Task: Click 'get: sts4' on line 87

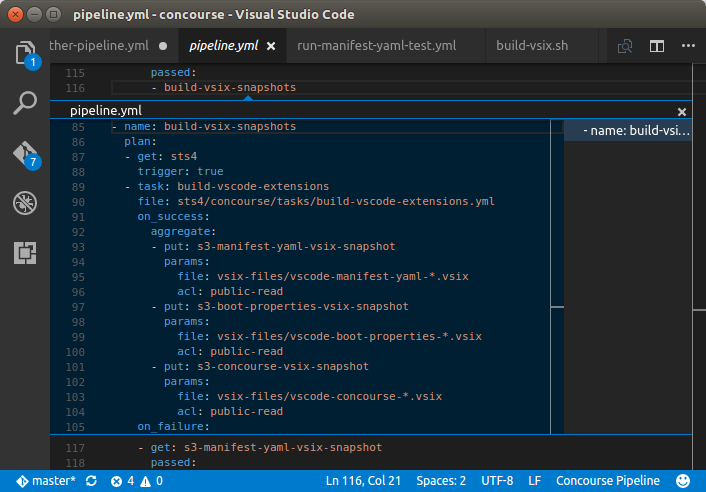Action: pyautogui.click(x=167, y=156)
